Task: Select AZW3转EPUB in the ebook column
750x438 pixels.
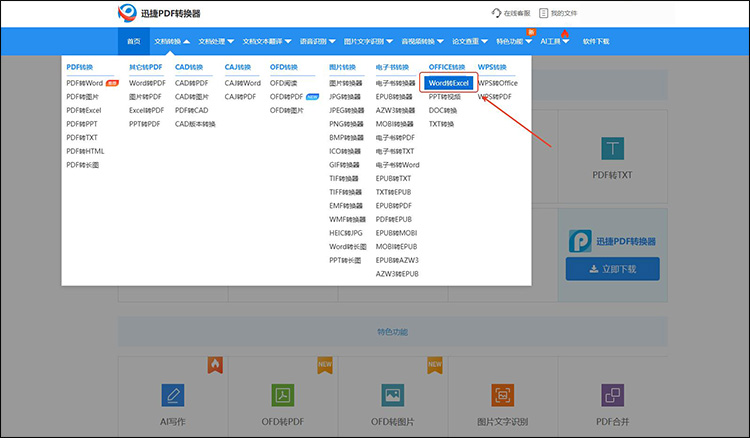Action: [x=397, y=274]
